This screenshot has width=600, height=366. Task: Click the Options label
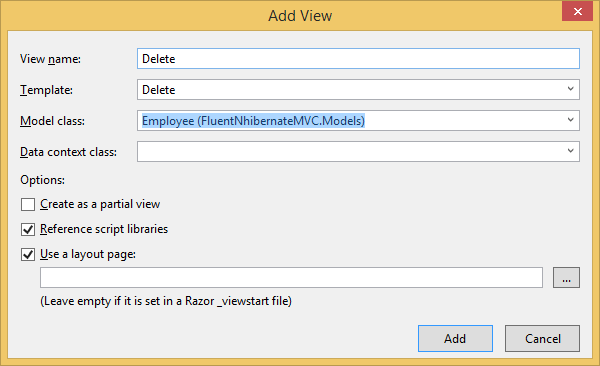[42, 180]
